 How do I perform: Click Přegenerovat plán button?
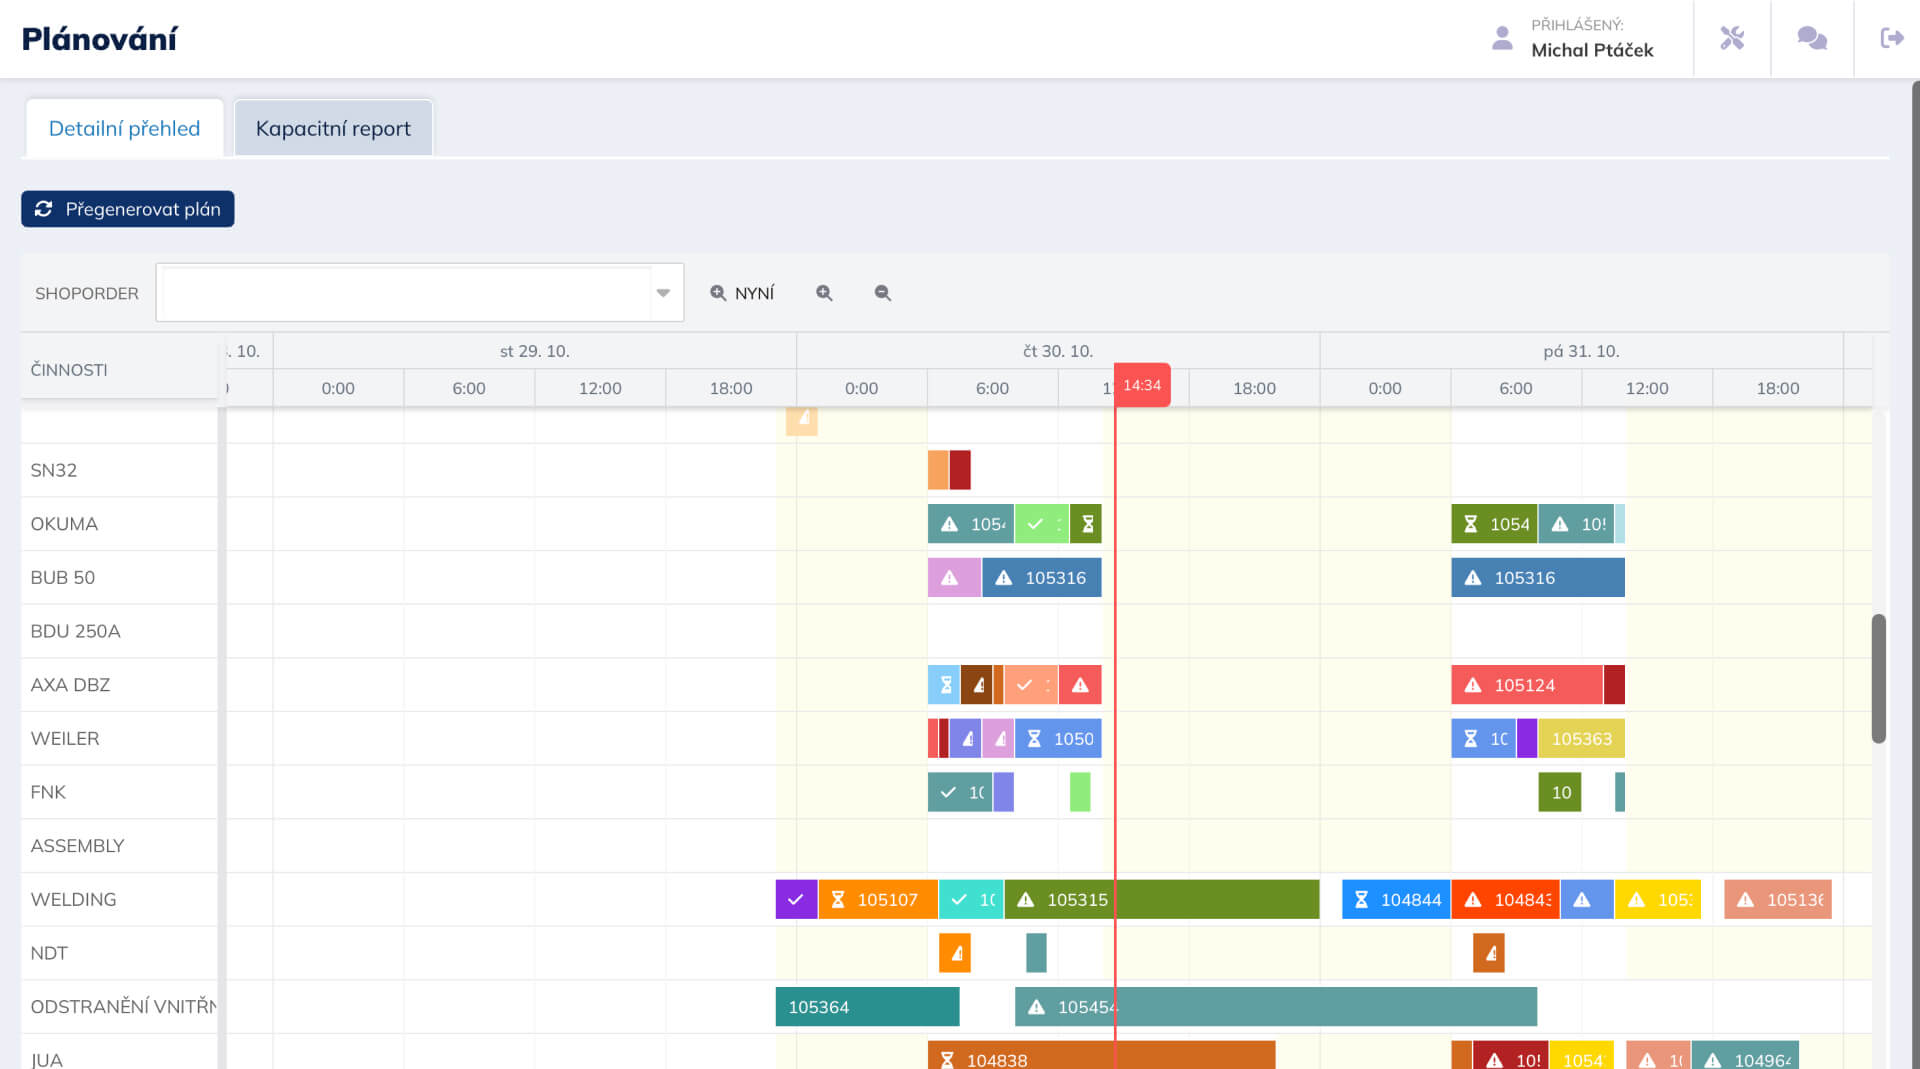[128, 209]
